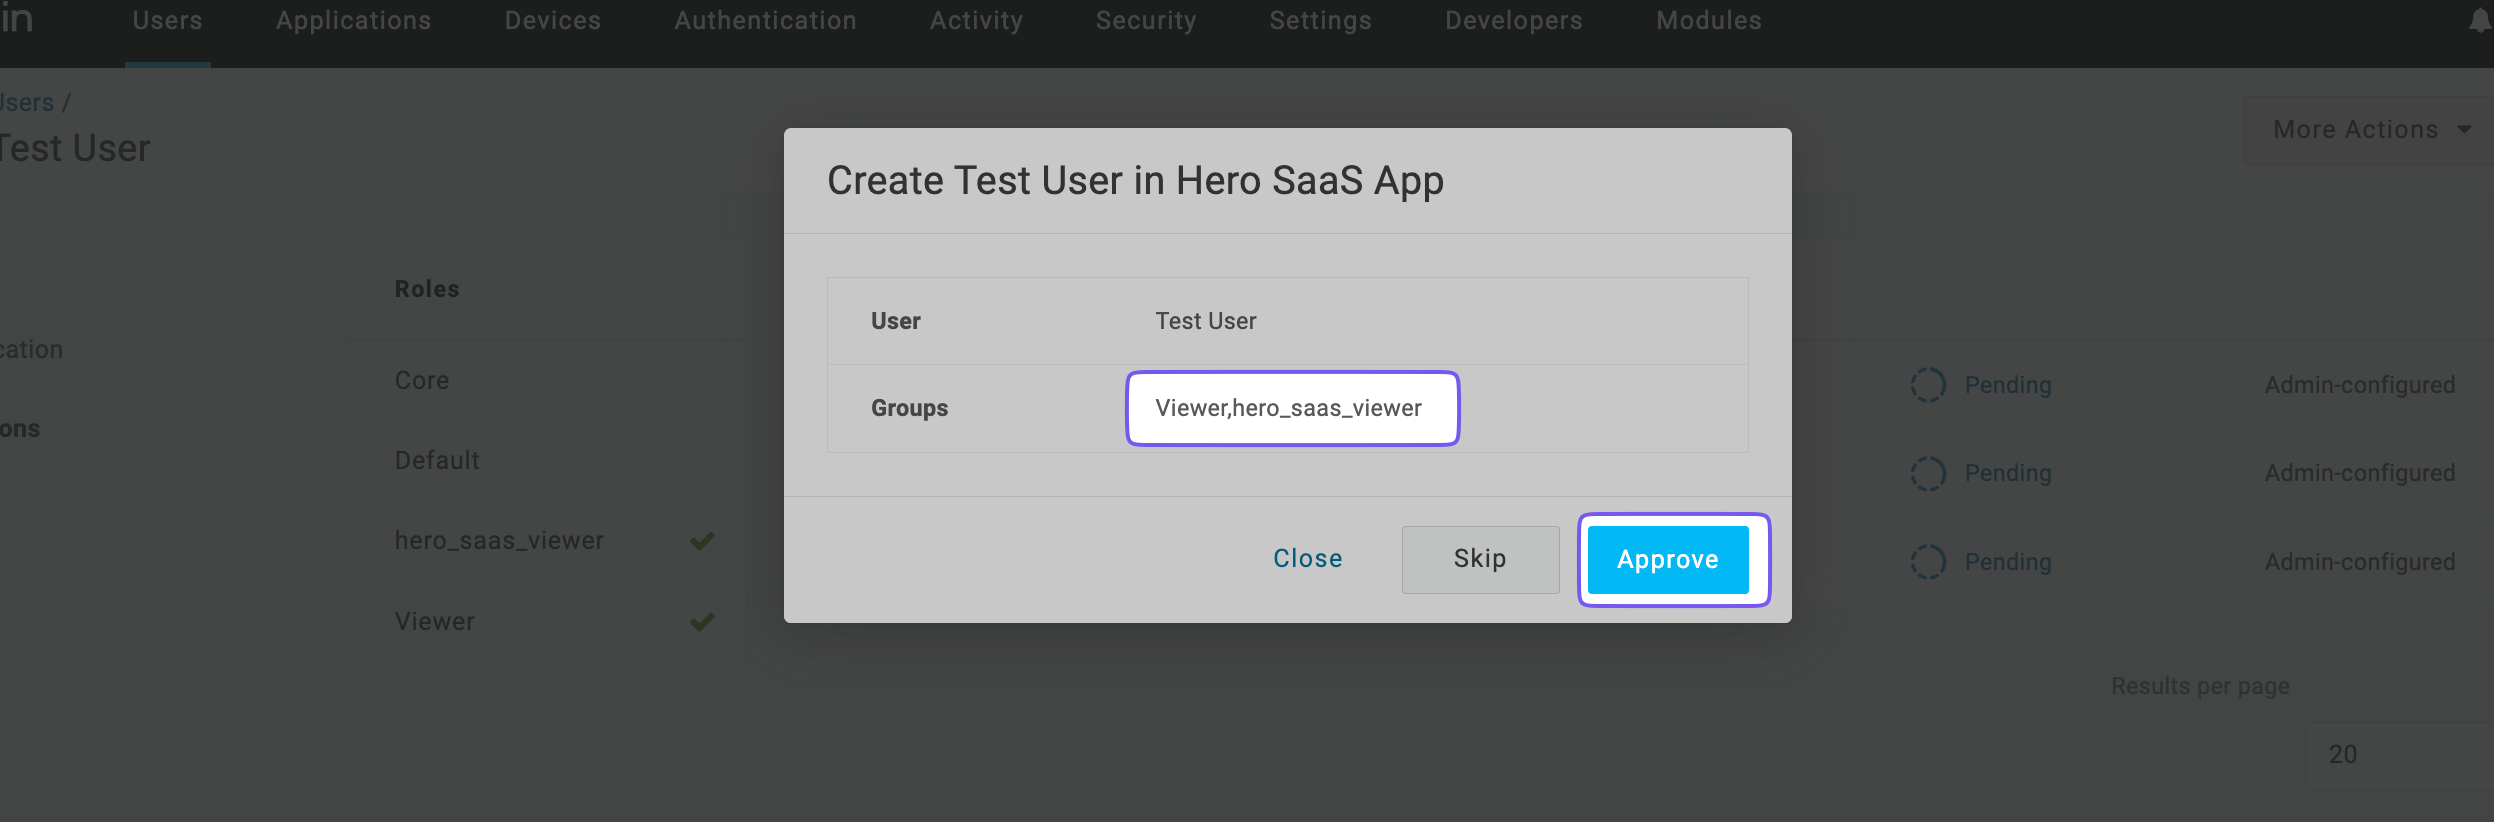Close the Create Test User dialog

pyautogui.click(x=1307, y=559)
